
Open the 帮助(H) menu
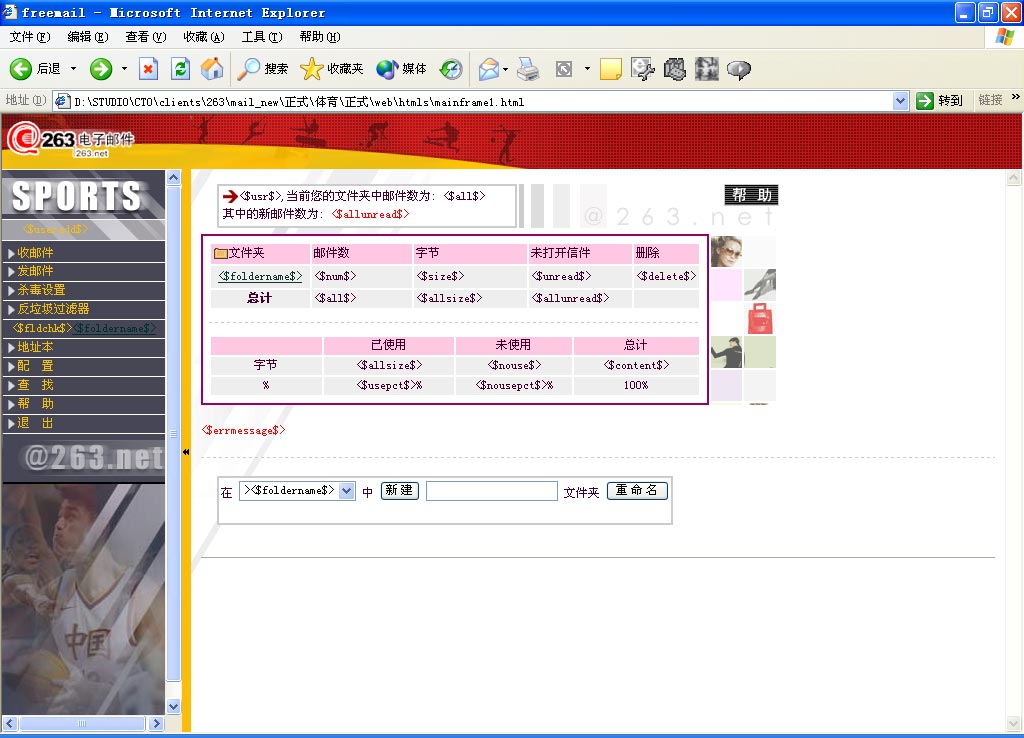(x=320, y=37)
